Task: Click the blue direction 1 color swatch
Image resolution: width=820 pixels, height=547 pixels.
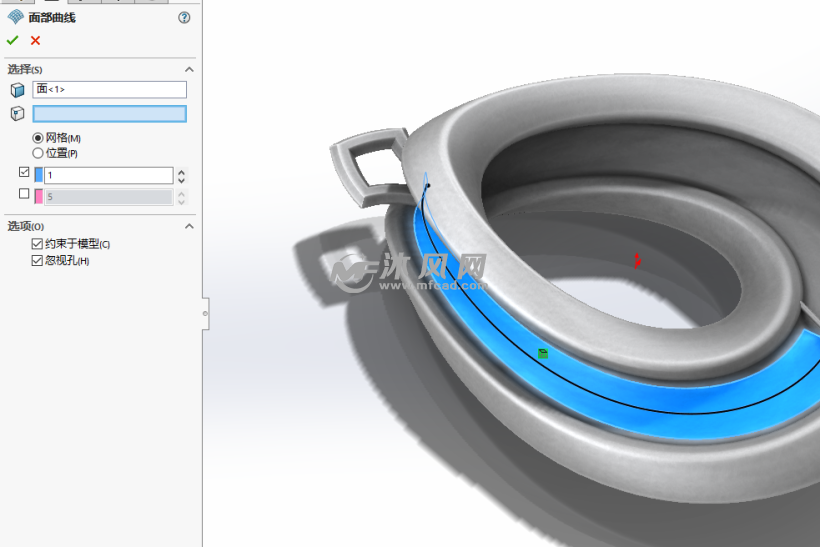Action: tap(39, 175)
